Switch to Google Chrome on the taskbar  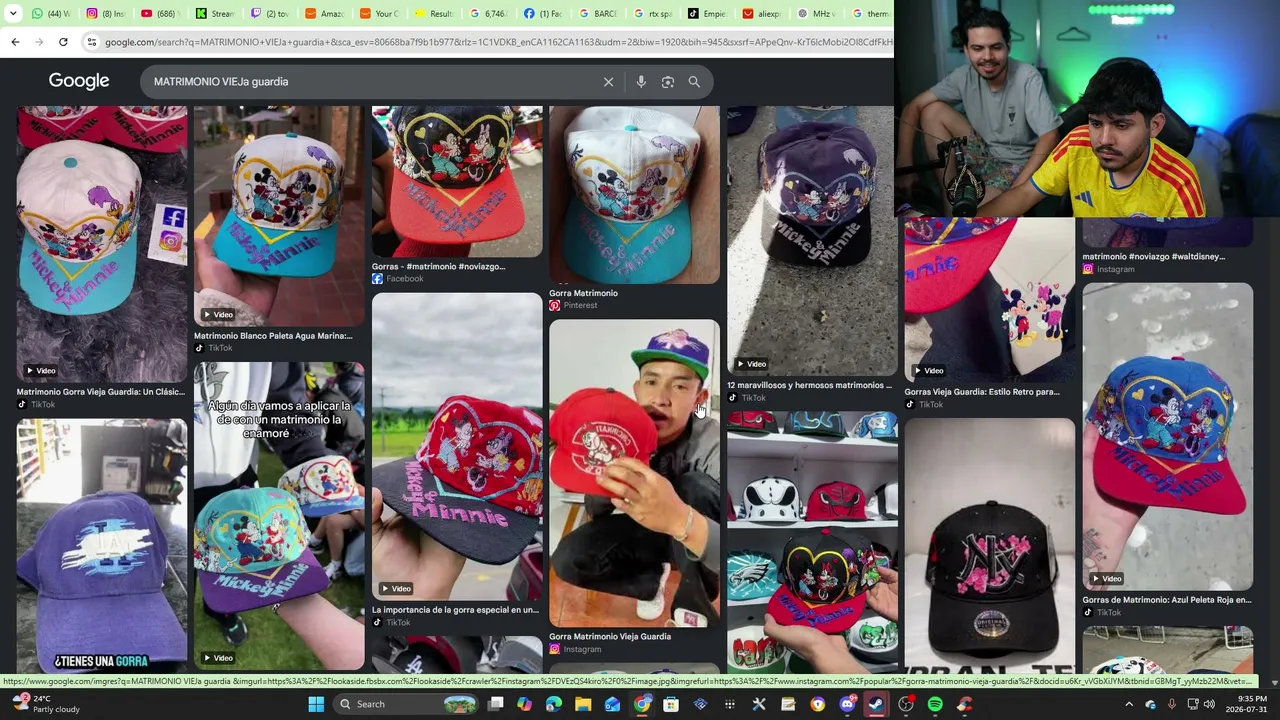point(642,704)
